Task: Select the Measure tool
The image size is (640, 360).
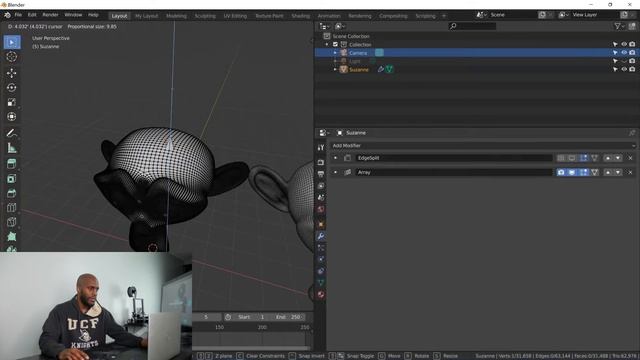Action: coord(12,148)
